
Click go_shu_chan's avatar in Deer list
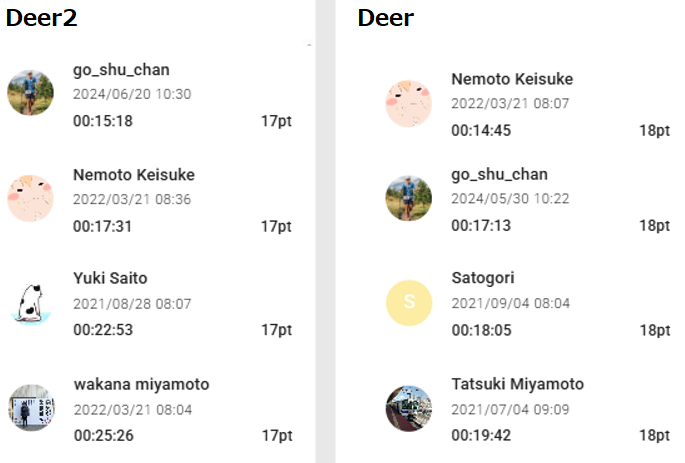click(x=408, y=198)
